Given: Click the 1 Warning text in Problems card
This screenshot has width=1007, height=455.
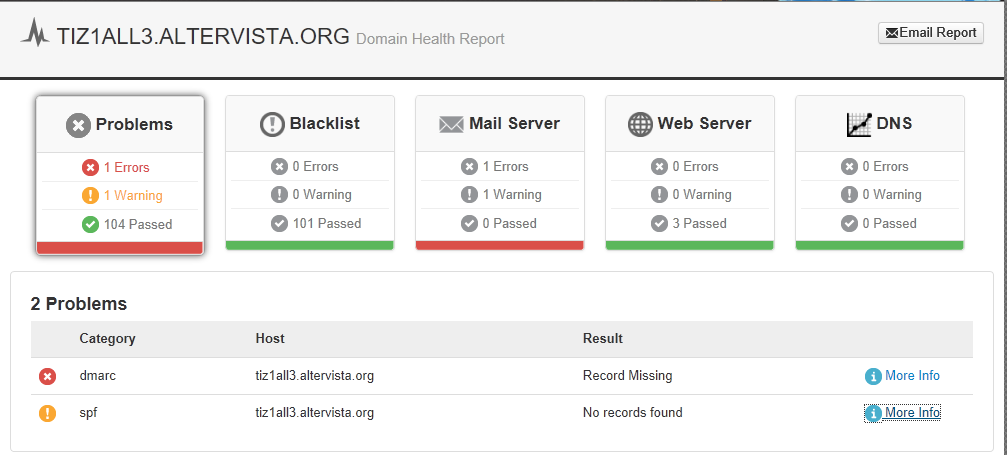Looking at the screenshot, I should pos(133,195).
